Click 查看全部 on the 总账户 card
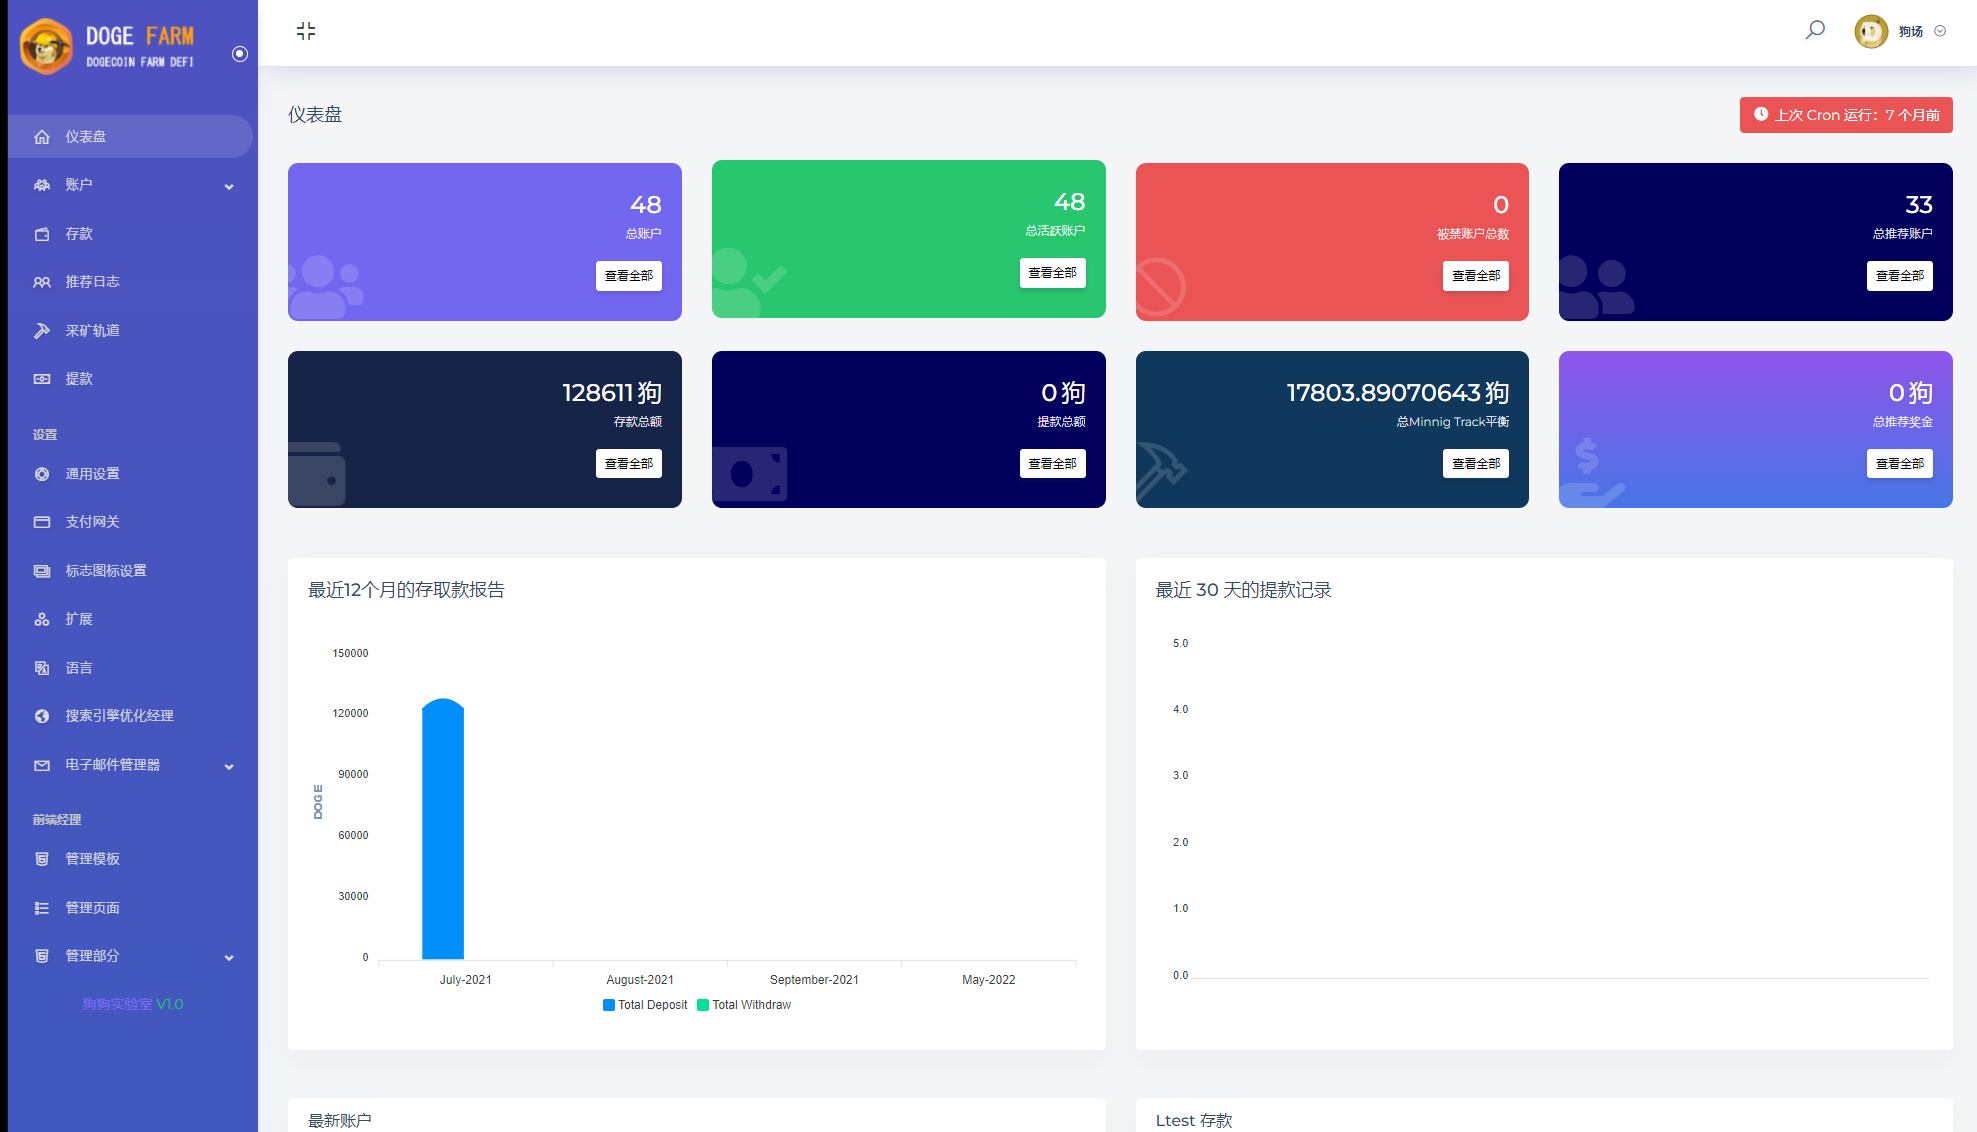The width and height of the screenshot is (1977, 1132). coord(629,275)
